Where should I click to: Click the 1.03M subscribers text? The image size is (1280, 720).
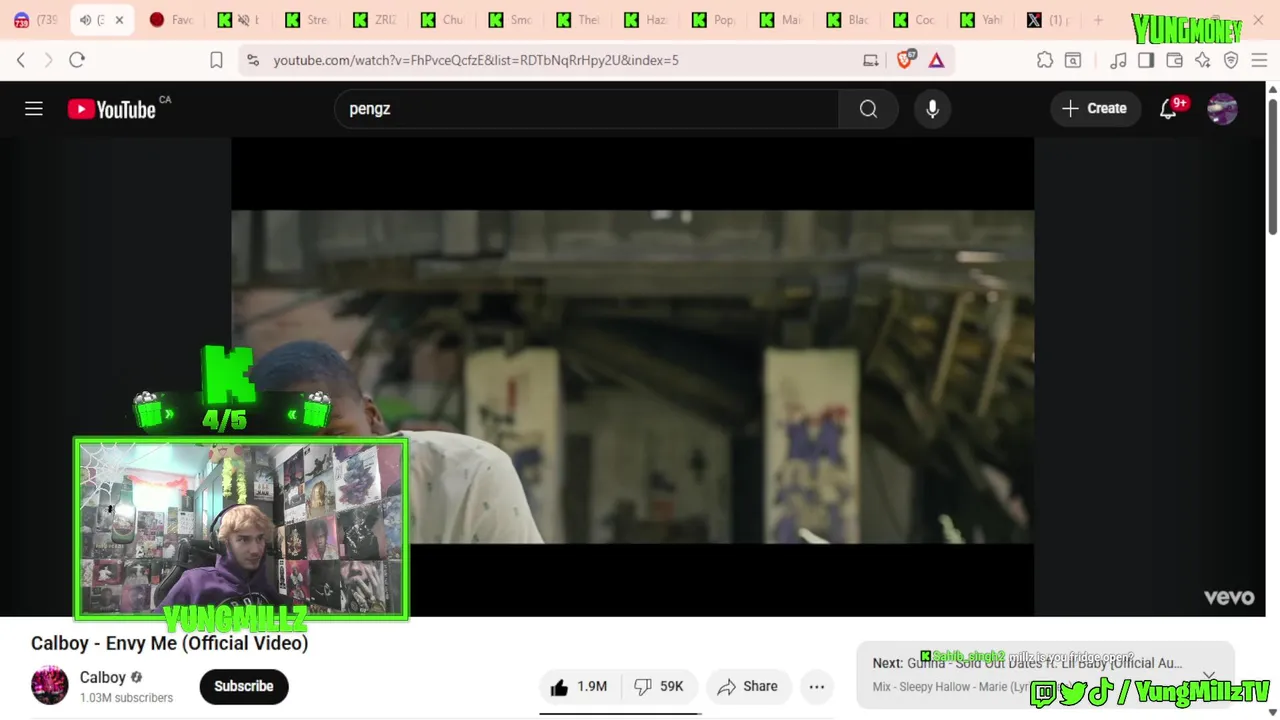pyautogui.click(x=126, y=698)
